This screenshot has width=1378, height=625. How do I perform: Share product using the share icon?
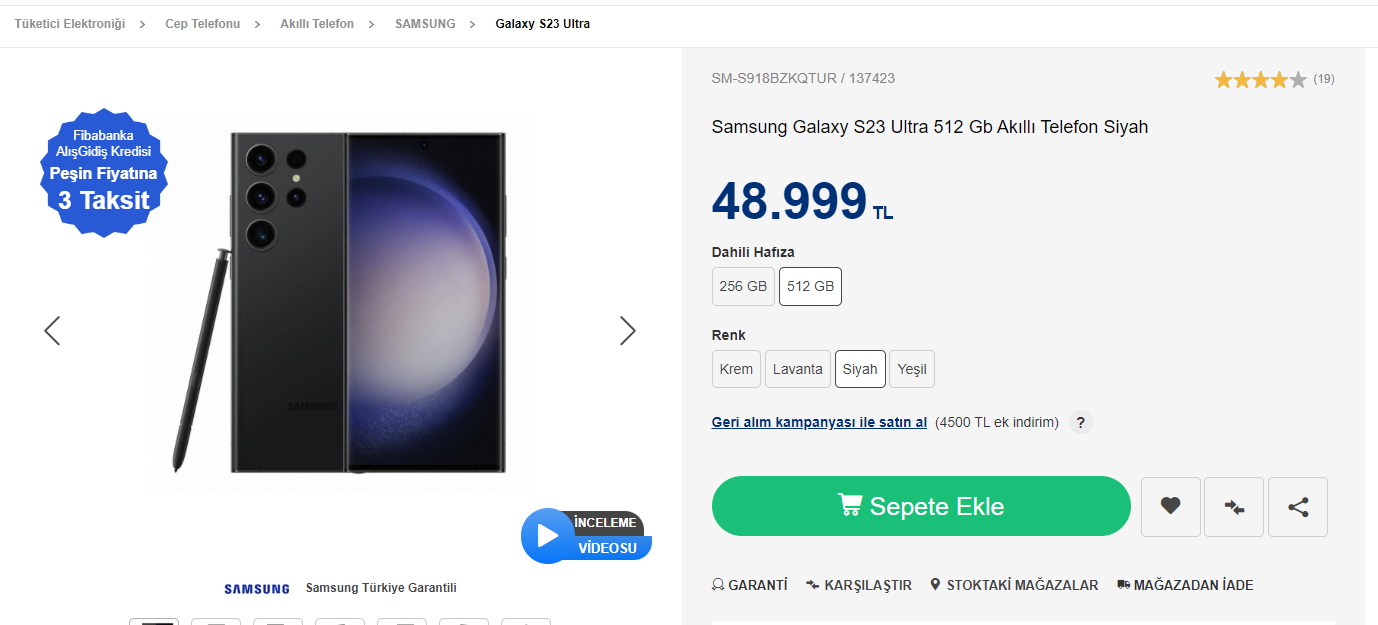(x=1298, y=506)
